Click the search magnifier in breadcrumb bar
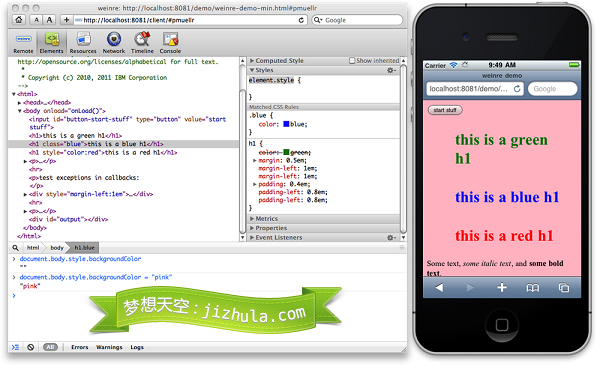 15,248
